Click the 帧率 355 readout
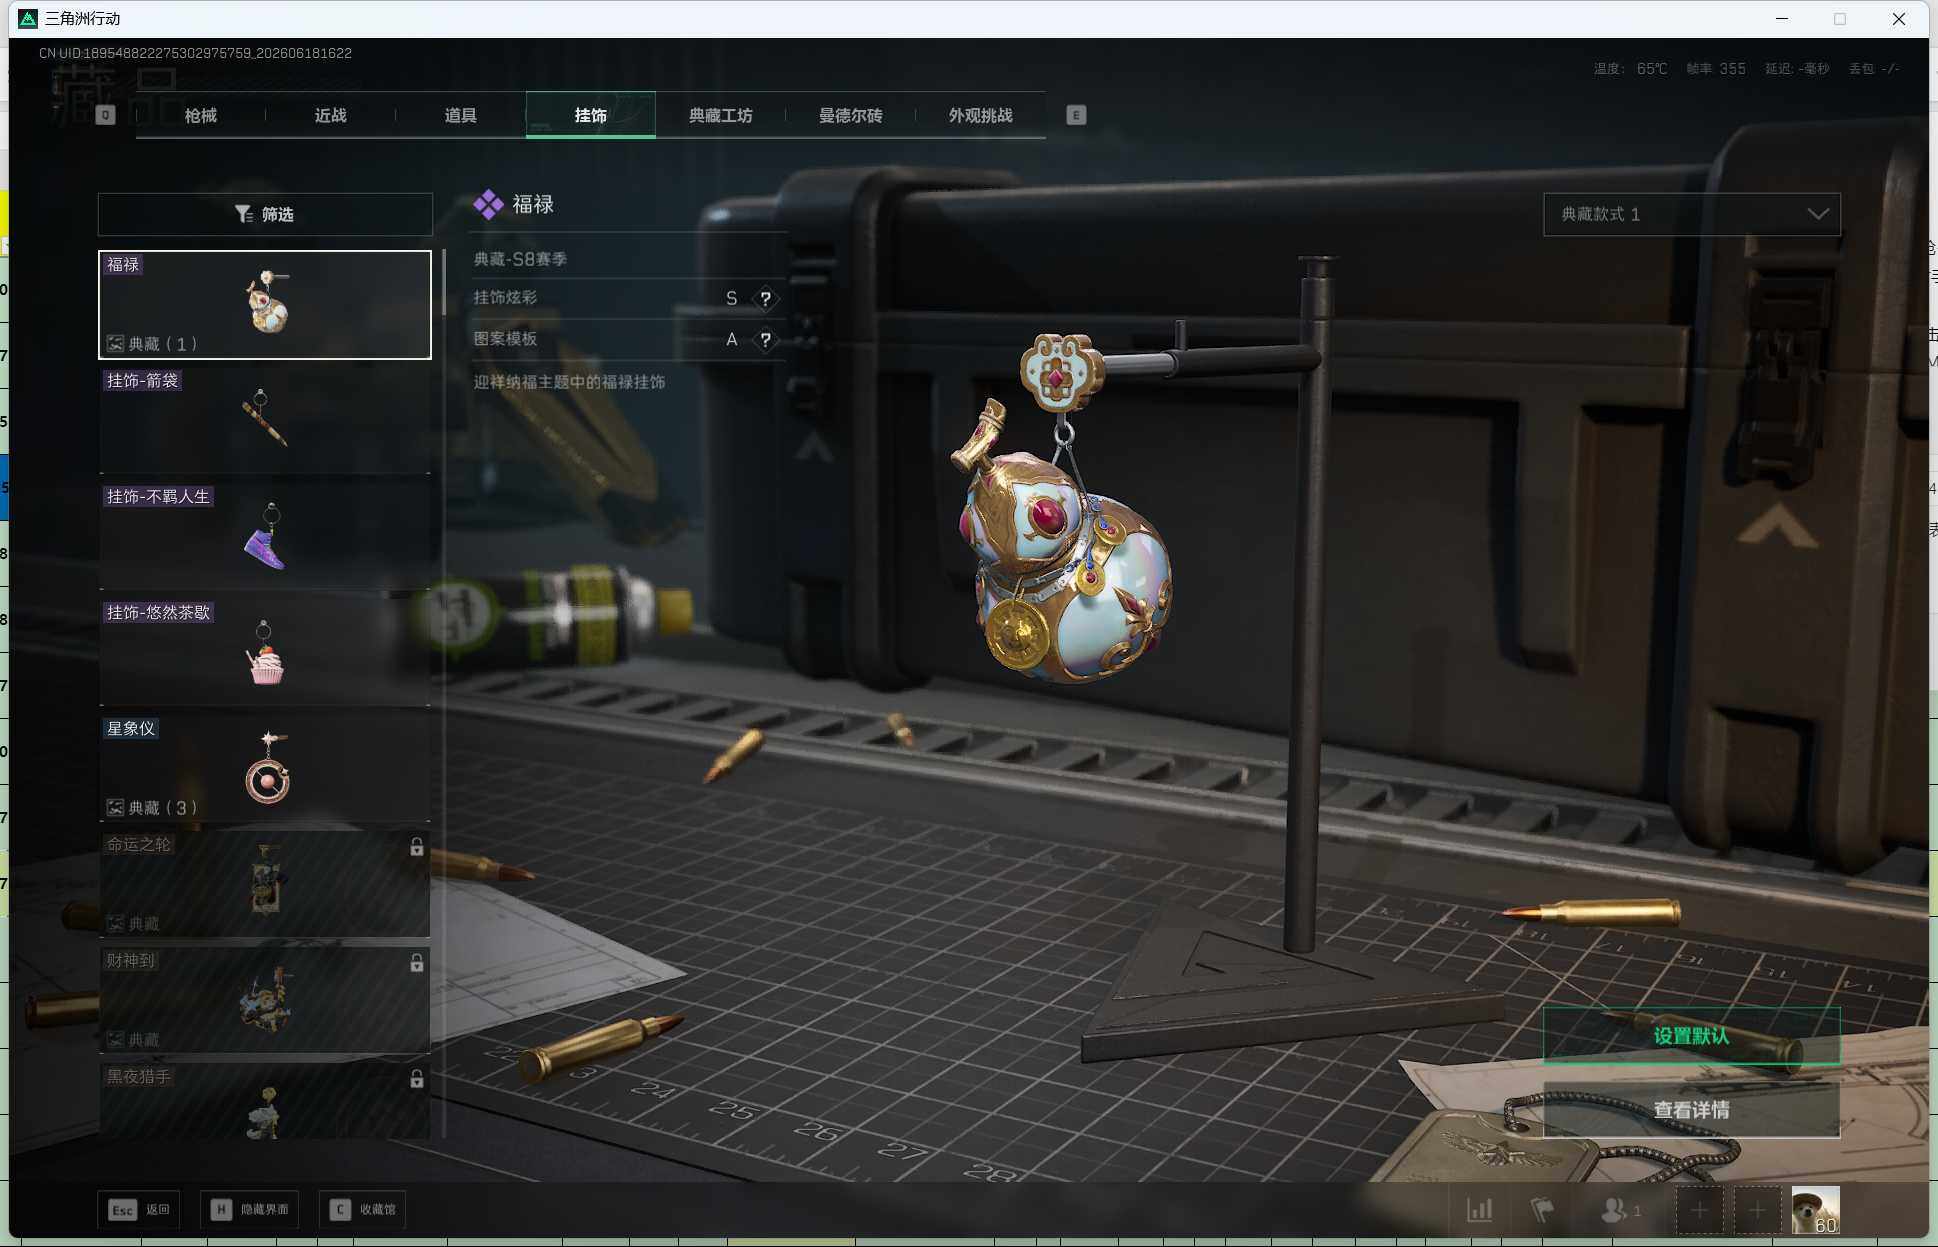This screenshot has height=1247, width=1938. point(1716,69)
